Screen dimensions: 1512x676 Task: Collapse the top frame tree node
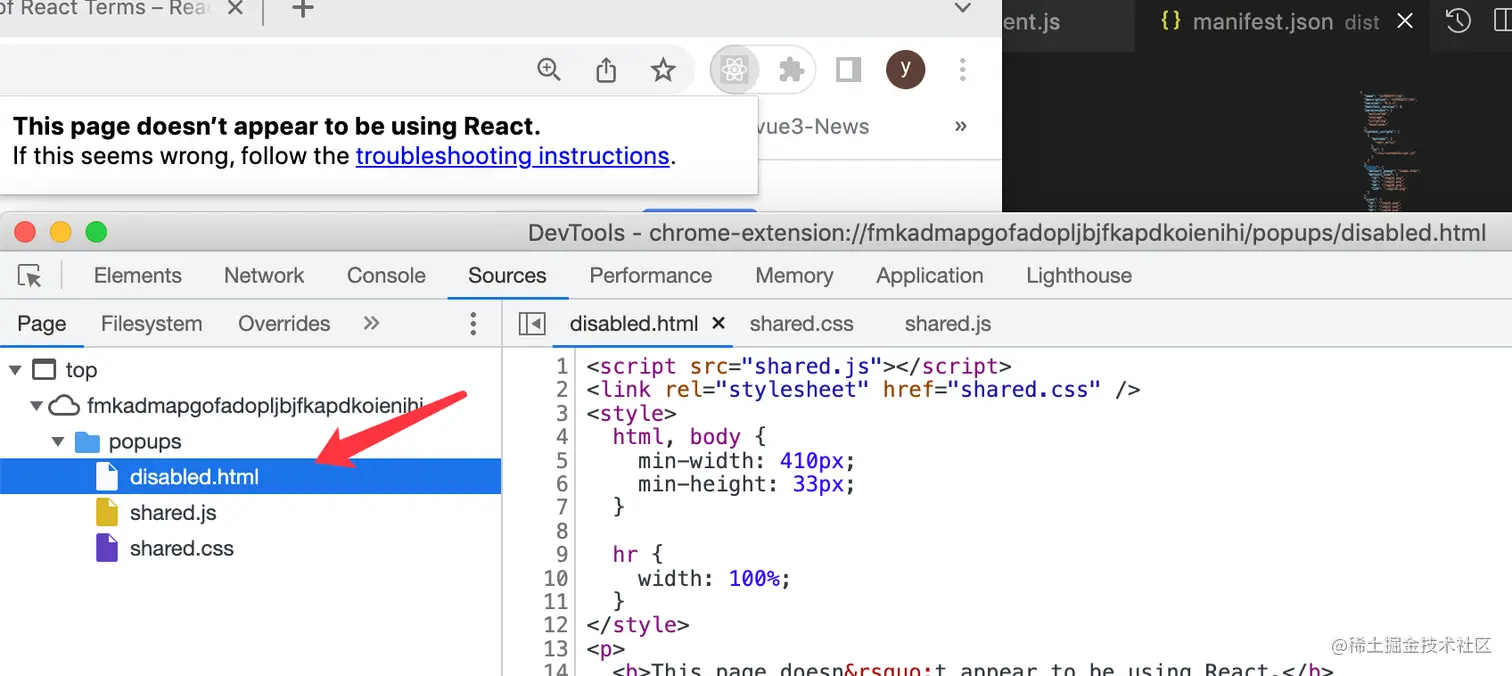[15, 370]
